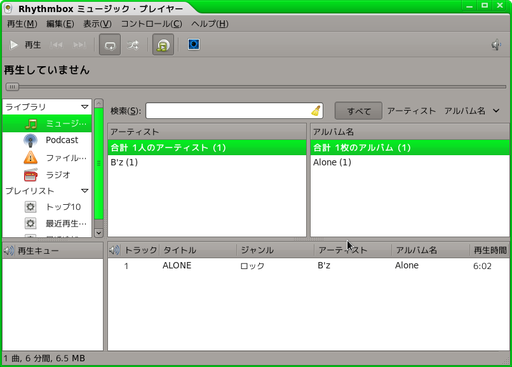
Task: Select 合計 1枚のアルバム (1) row
Action: click(x=410, y=148)
